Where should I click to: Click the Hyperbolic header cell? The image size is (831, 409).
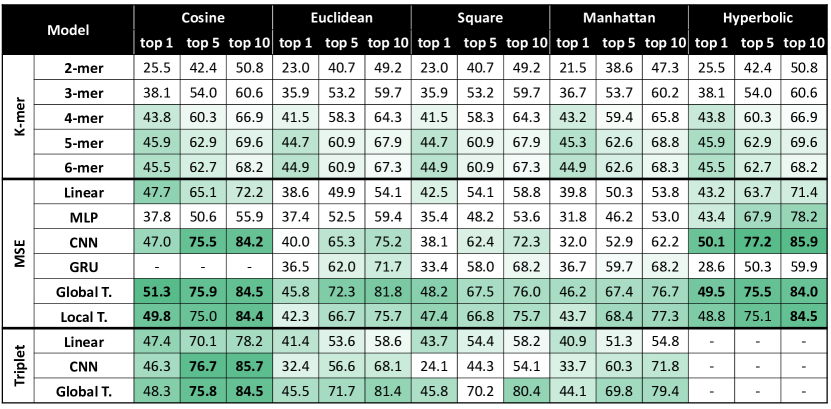coord(758,17)
